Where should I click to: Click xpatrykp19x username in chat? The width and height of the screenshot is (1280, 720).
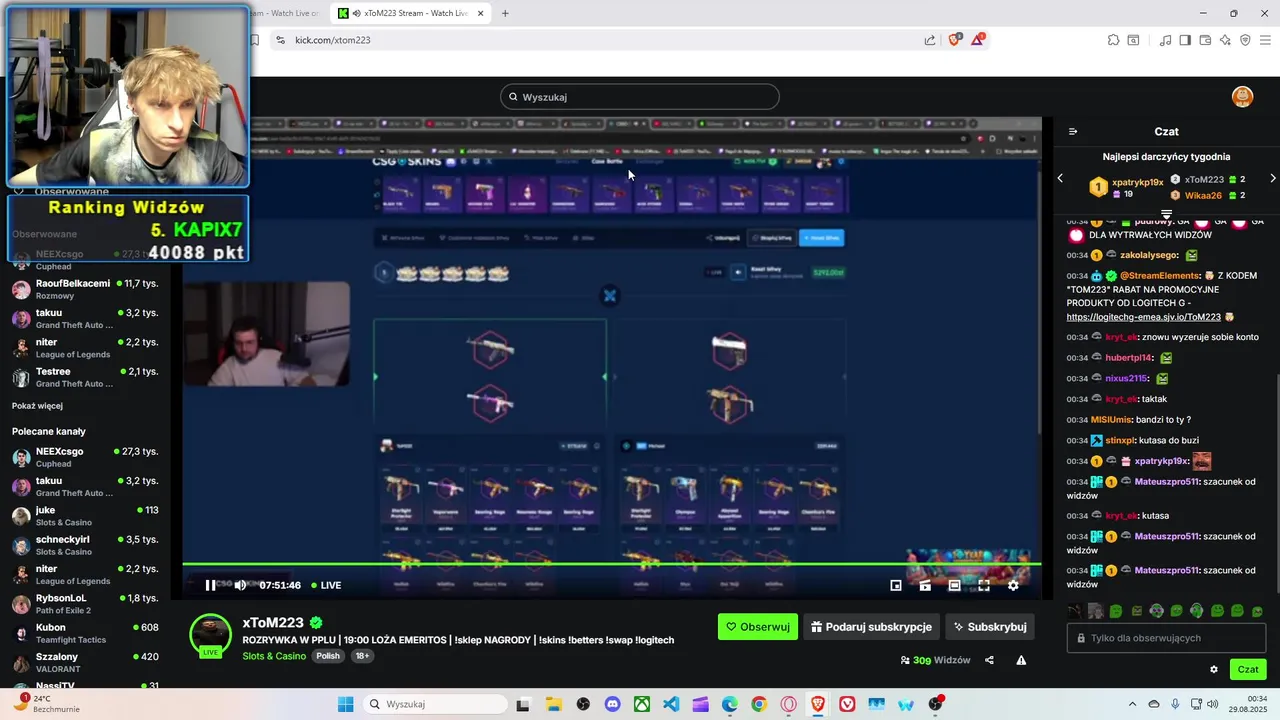pos(1161,461)
